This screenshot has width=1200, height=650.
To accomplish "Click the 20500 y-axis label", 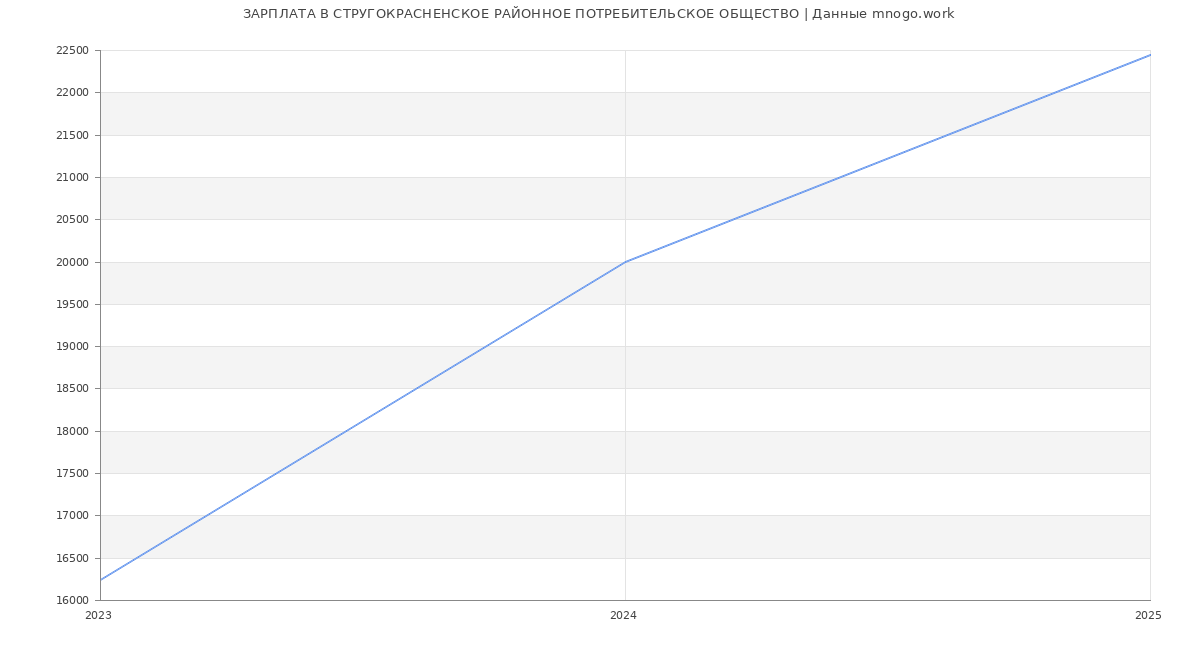I will point(72,220).
